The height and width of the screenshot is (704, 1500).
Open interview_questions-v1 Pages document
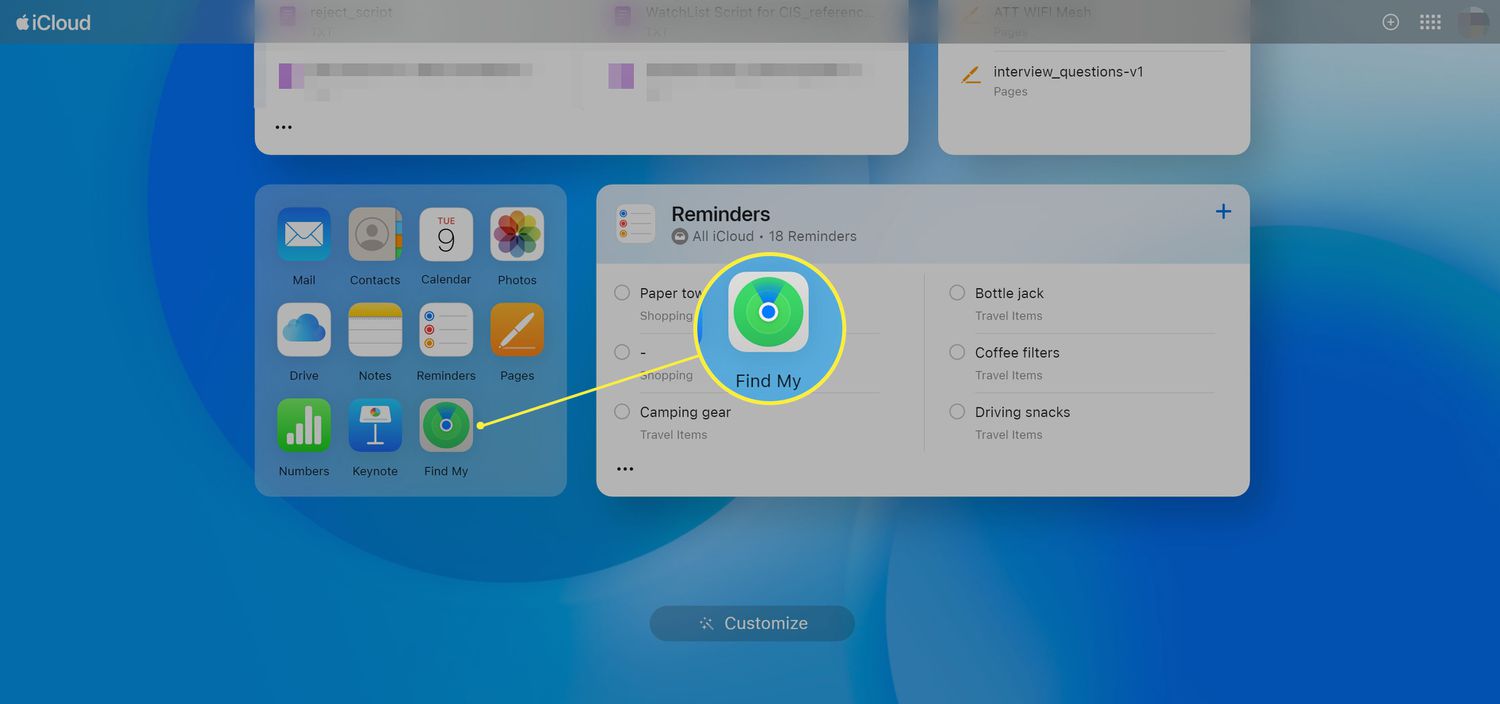click(x=1067, y=72)
